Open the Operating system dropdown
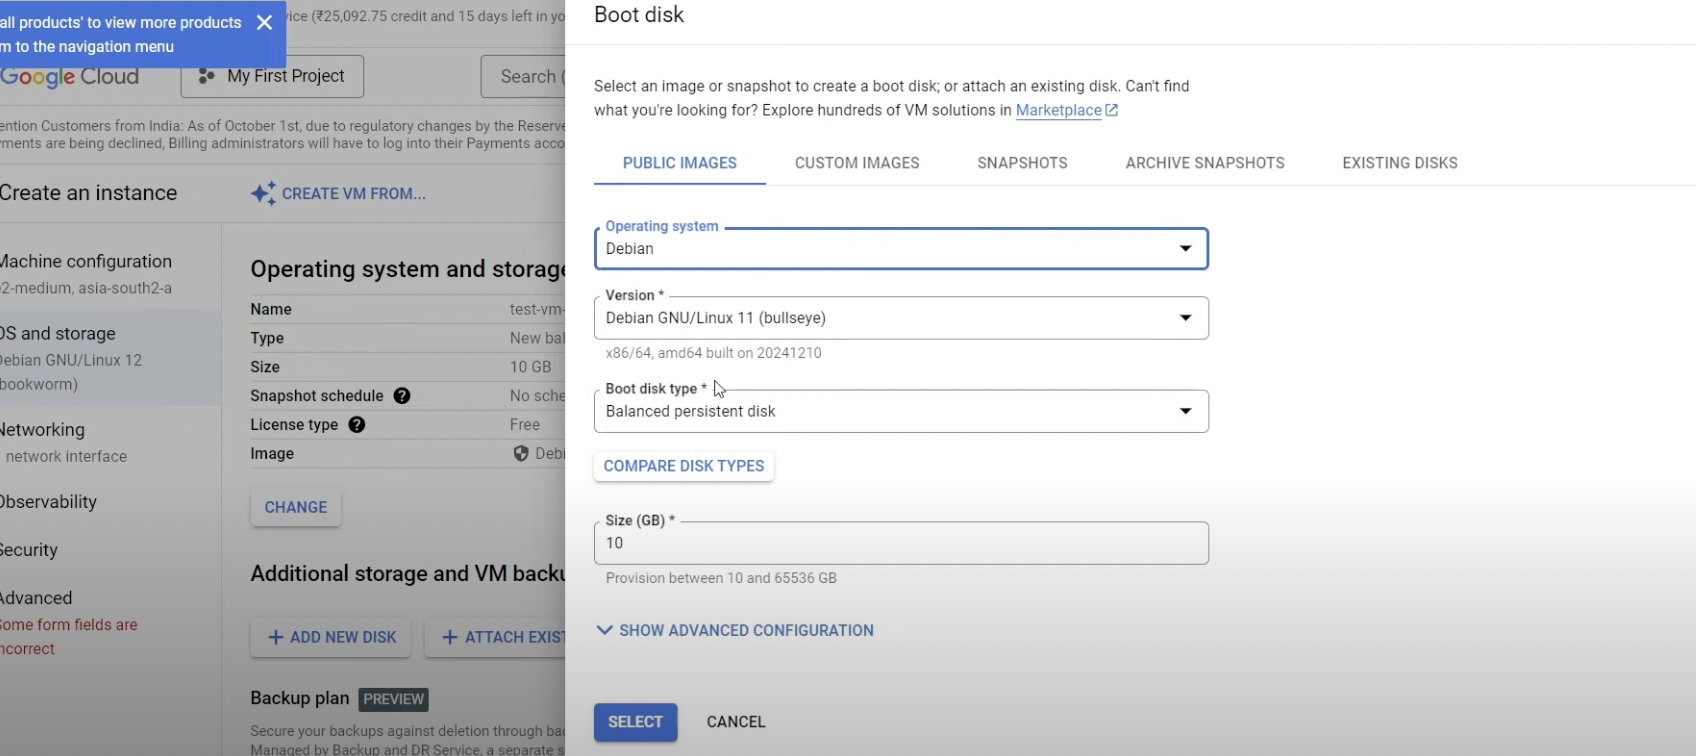 pyautogui.click(x=900, y=249)
